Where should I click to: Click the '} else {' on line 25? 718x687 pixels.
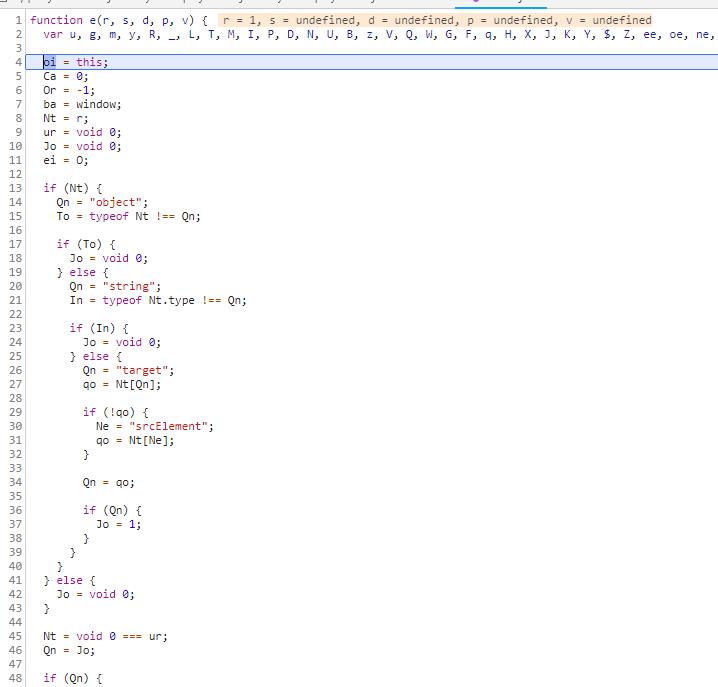coord(96,356)
